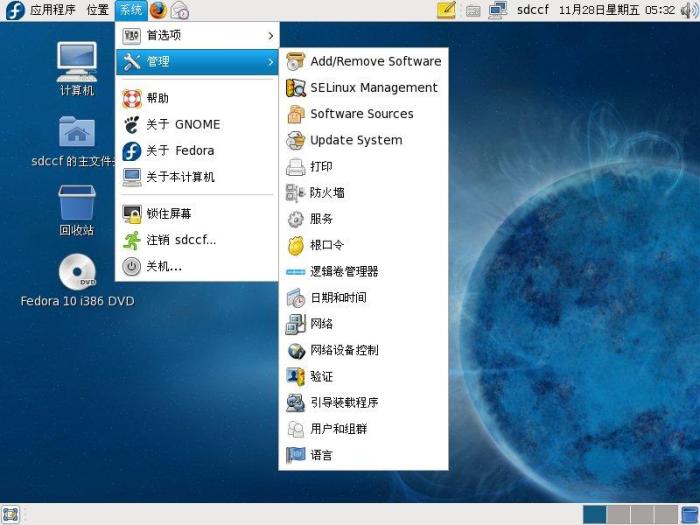Image resolution: width=700 pixels, height=525 pixels.
Task: Open the 回收站 trash desktop icon
Action: (77, 210)
